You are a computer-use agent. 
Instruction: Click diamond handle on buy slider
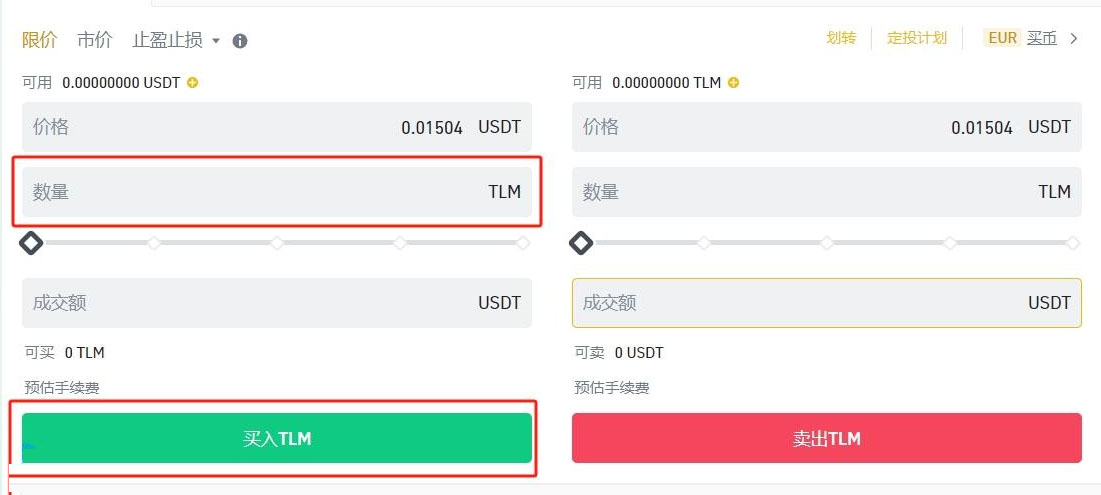pos(31,243)
